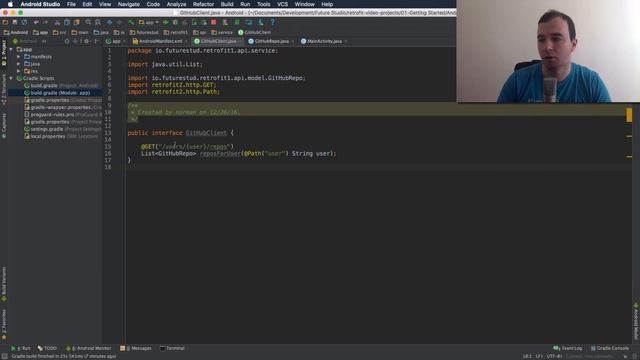Screen dimensions: 640x360
Task: Open the Terminal tool window
Action: coord(172,348)
